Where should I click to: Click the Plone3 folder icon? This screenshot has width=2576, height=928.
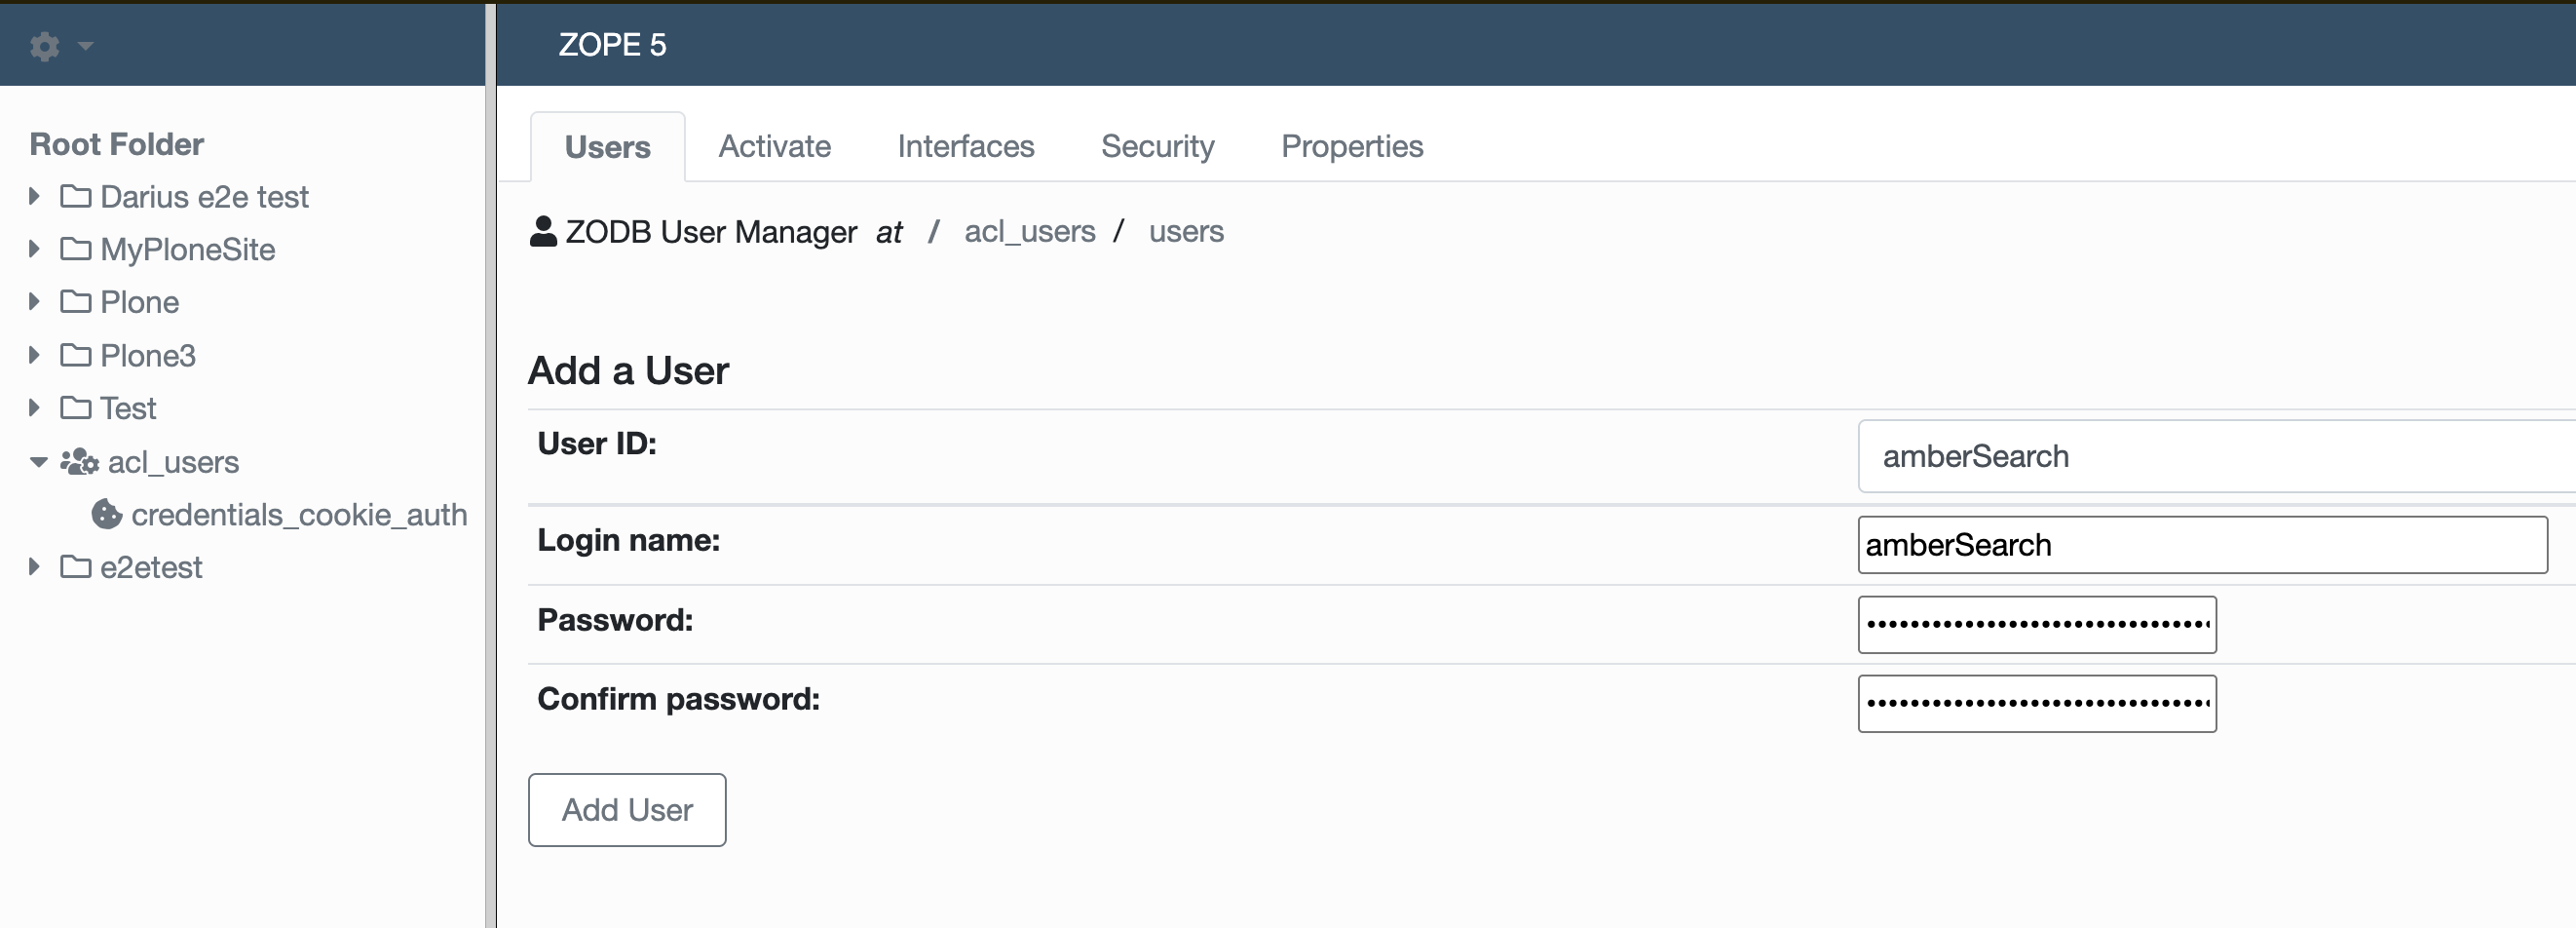click(75, 355)
